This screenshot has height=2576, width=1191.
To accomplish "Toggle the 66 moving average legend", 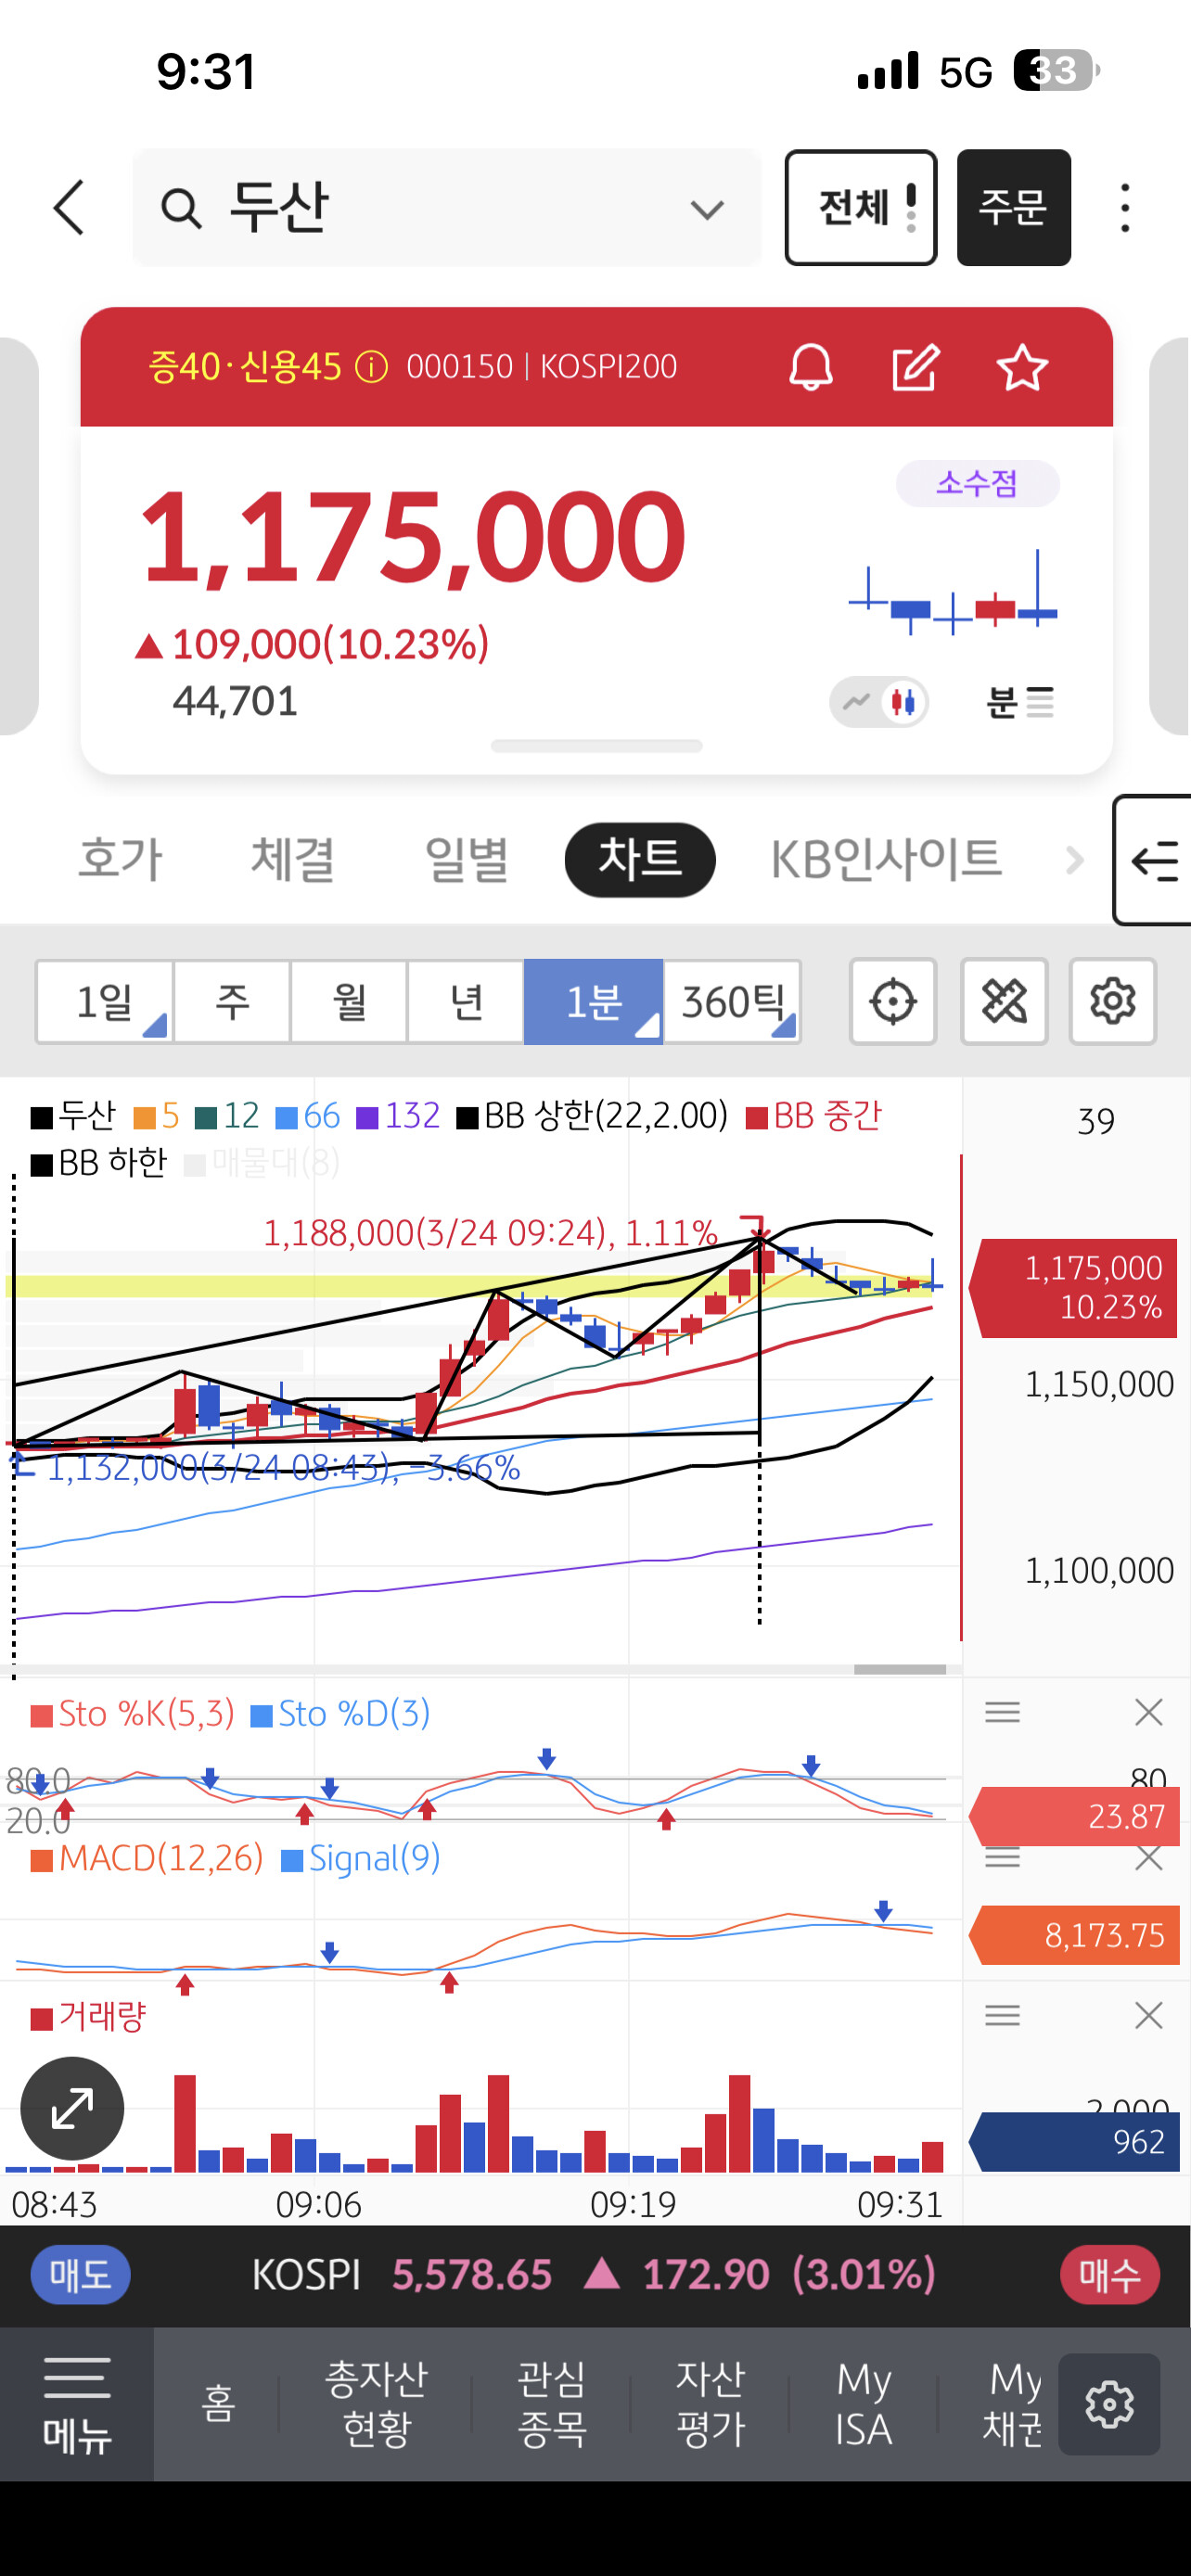I will click(x=308, y=1115).
